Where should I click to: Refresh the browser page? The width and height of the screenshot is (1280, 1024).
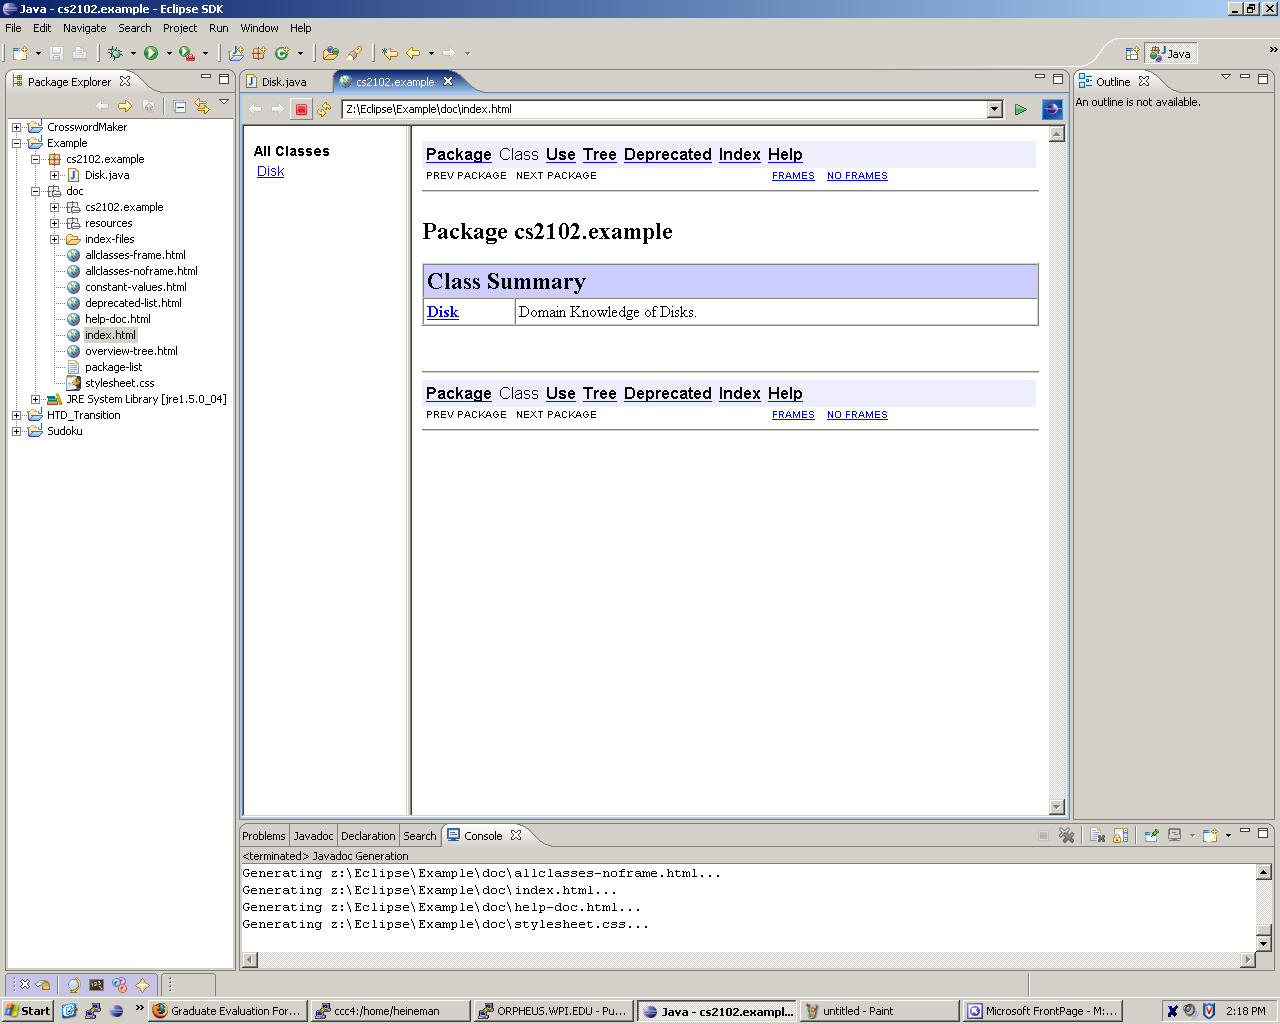(324, 109)
